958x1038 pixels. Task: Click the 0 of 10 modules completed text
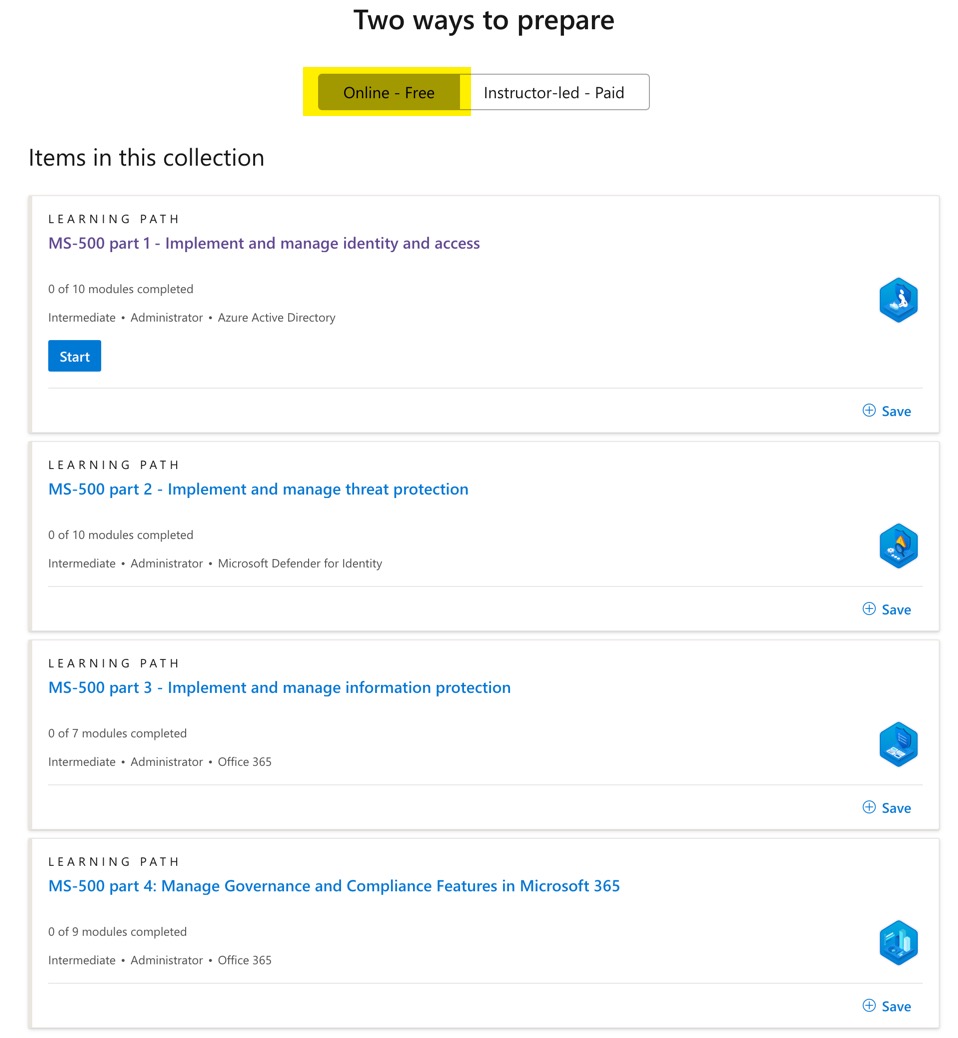pos(120,288)
